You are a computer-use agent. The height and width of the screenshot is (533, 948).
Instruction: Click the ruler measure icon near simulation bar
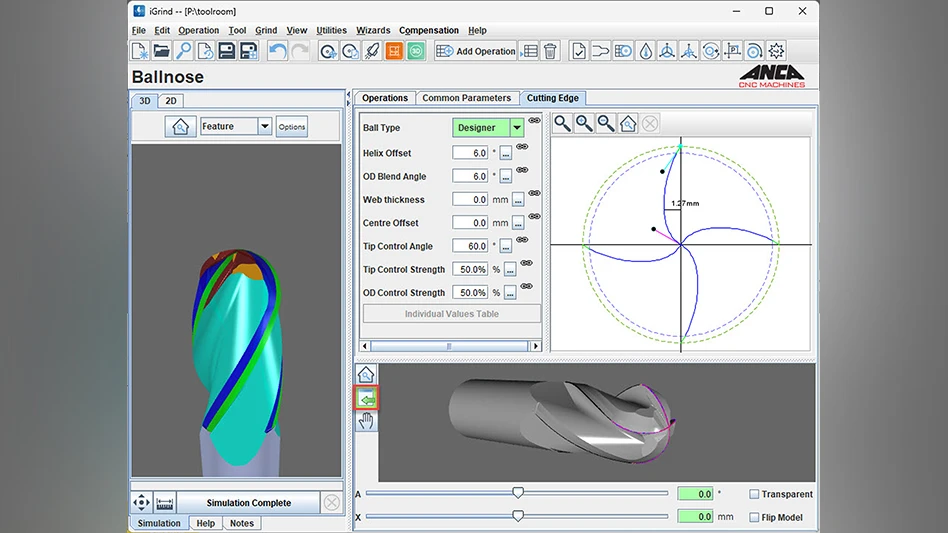[x=165, y=503]
